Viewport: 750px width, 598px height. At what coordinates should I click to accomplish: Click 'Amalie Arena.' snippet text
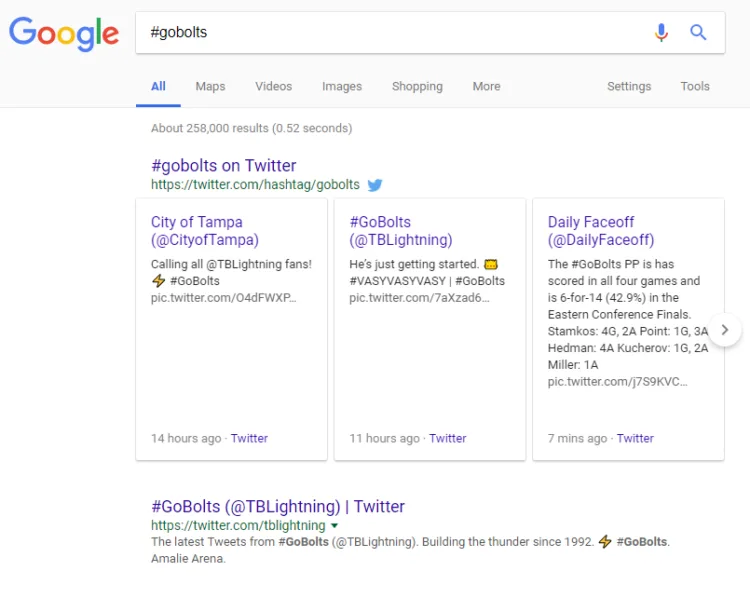coord(188,559)
